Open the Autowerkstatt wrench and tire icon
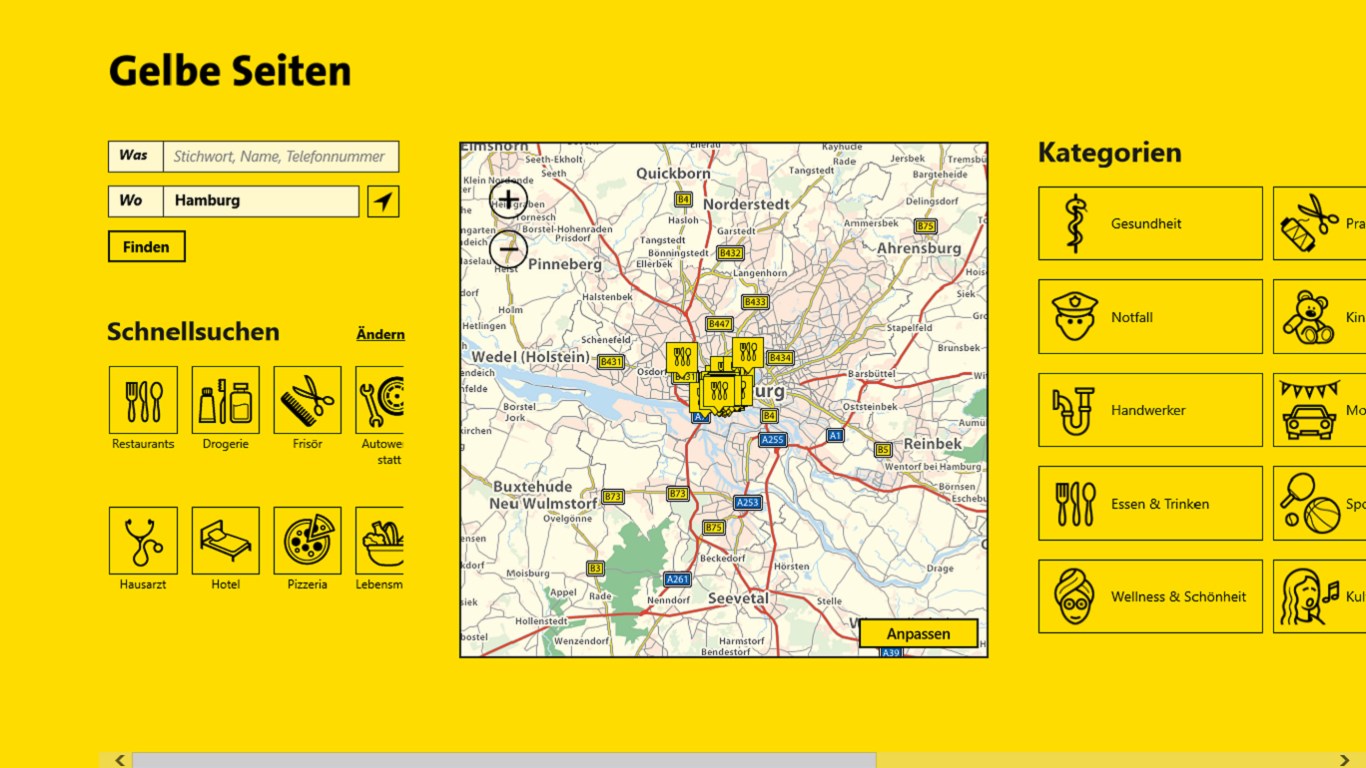This screenshot has width=1366, height=768. [380, 400]
